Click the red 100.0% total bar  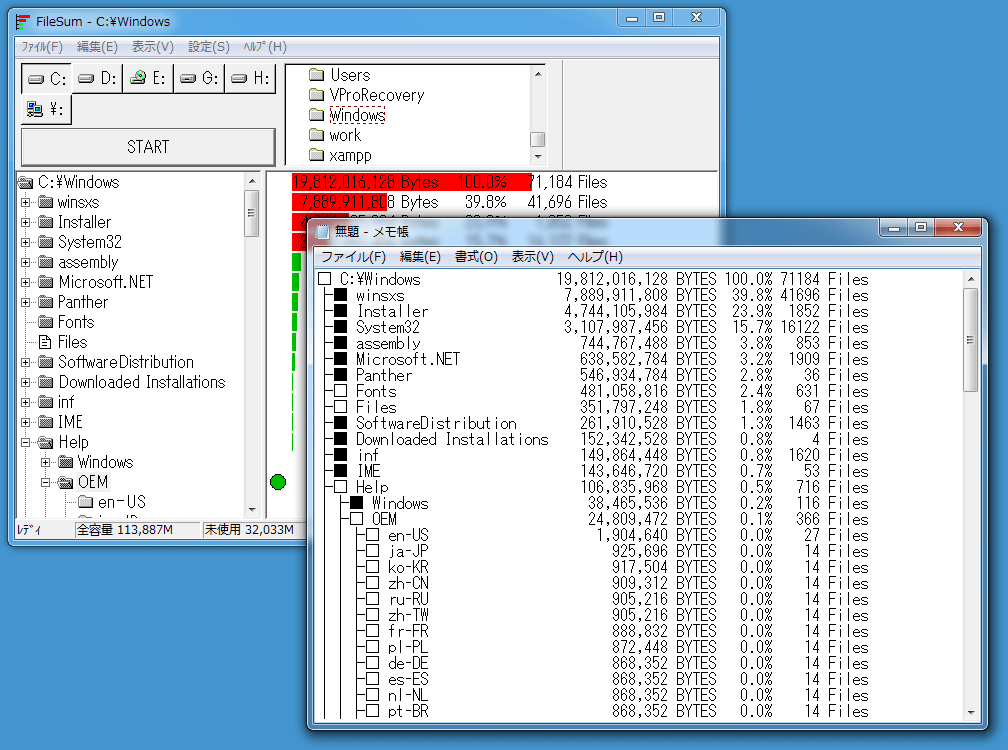(x=411, y=182)
